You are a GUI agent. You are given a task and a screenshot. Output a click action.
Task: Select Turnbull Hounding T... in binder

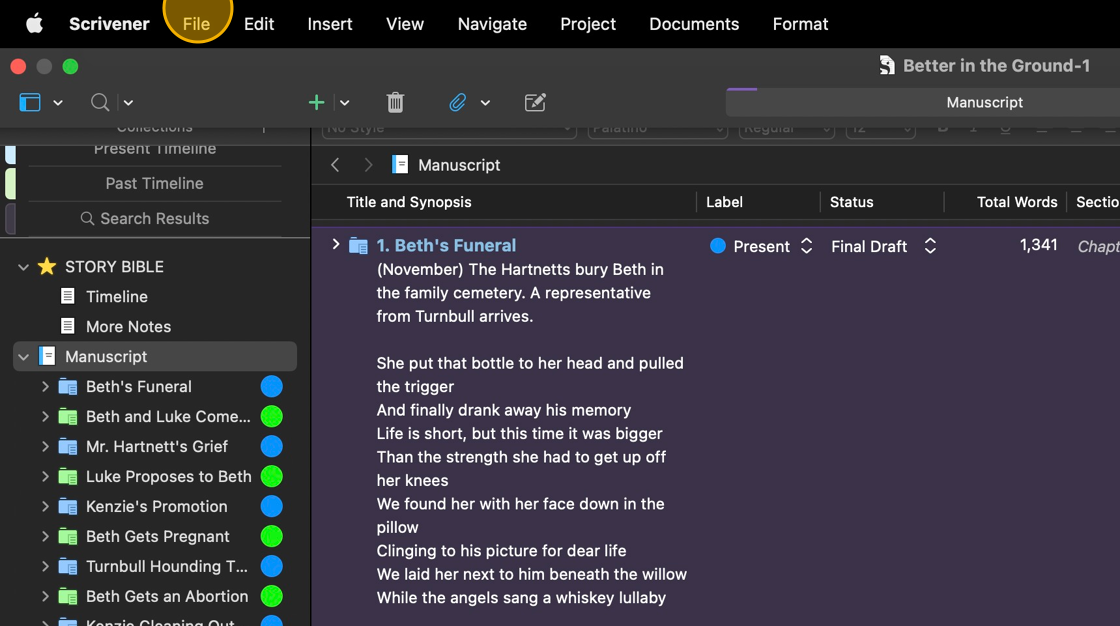pyautogui.click(x=166, y=567)
